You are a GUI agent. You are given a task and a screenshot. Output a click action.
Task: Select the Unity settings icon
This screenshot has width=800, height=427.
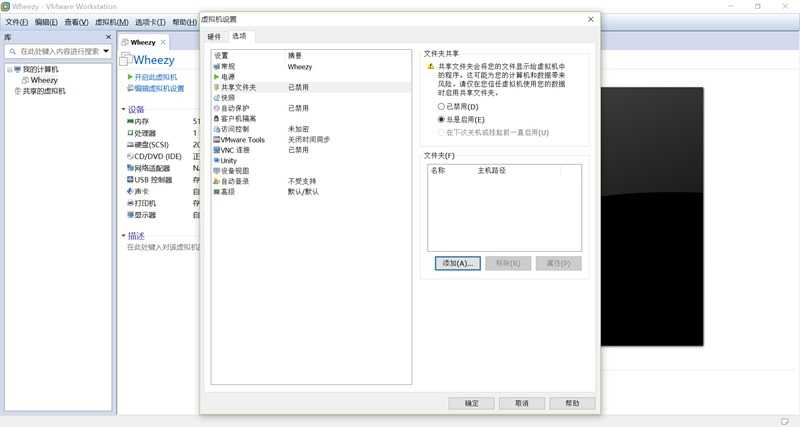(216, 160)
